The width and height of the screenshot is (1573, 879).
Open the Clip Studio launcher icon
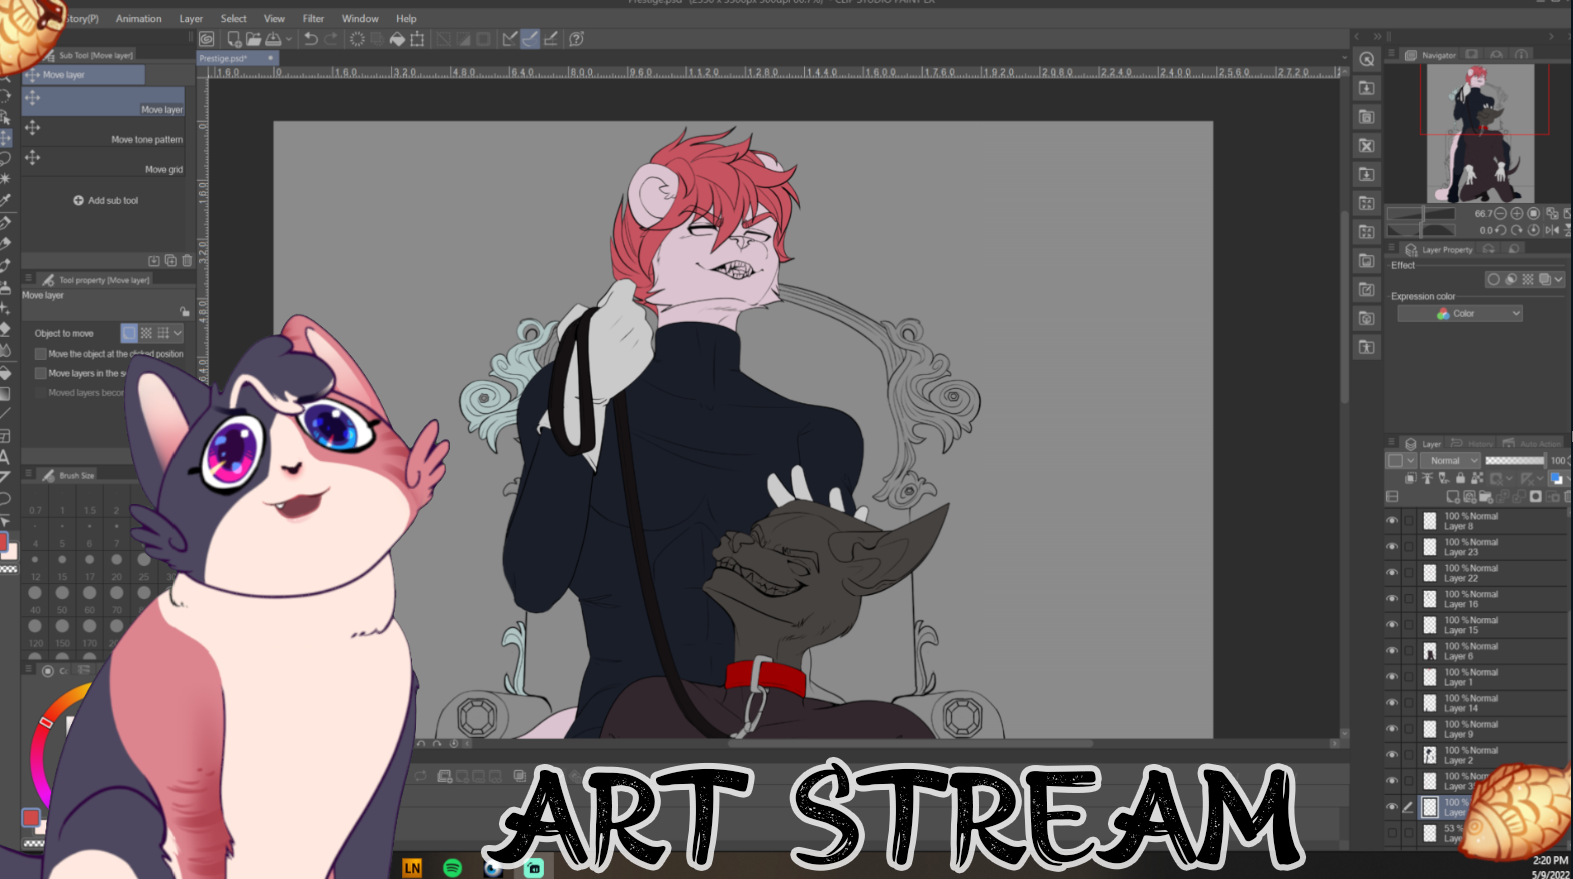[206, 39]
